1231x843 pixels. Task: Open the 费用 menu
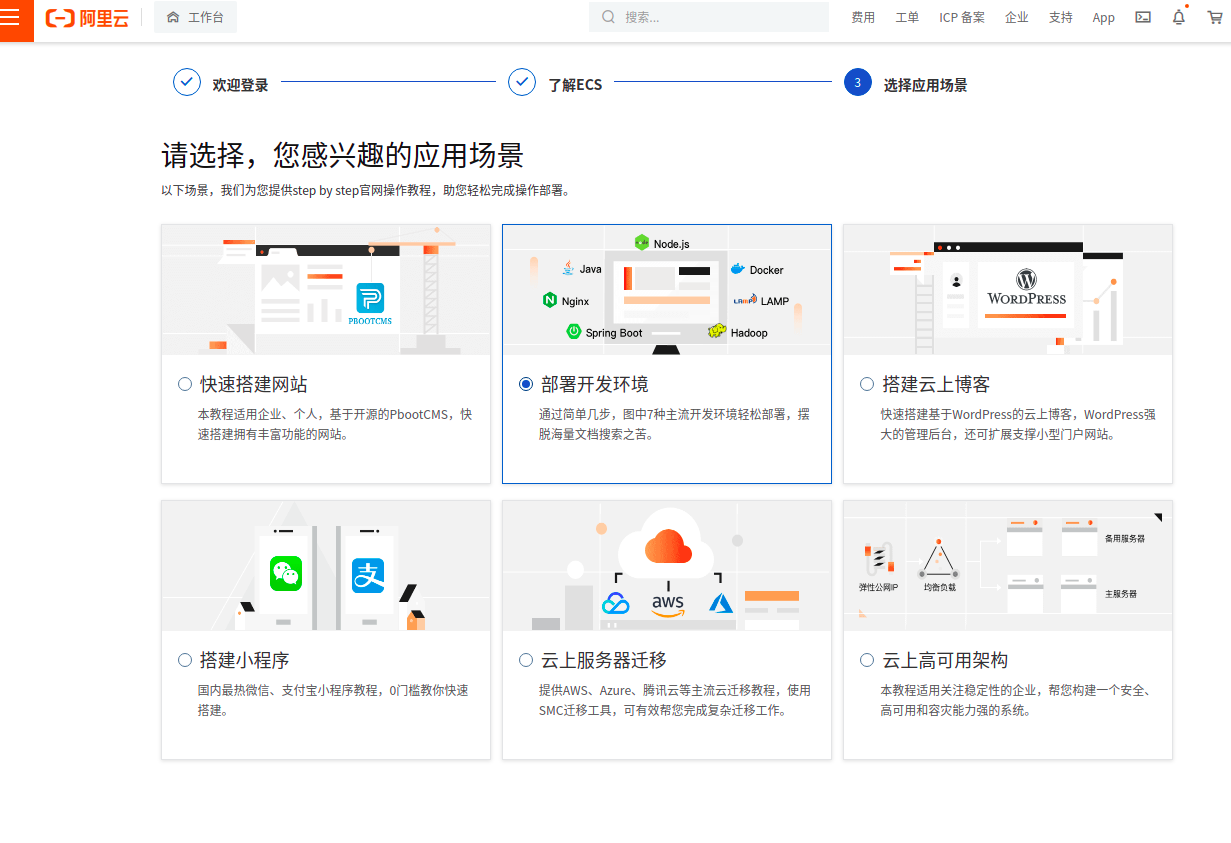(x=863, y=18)
